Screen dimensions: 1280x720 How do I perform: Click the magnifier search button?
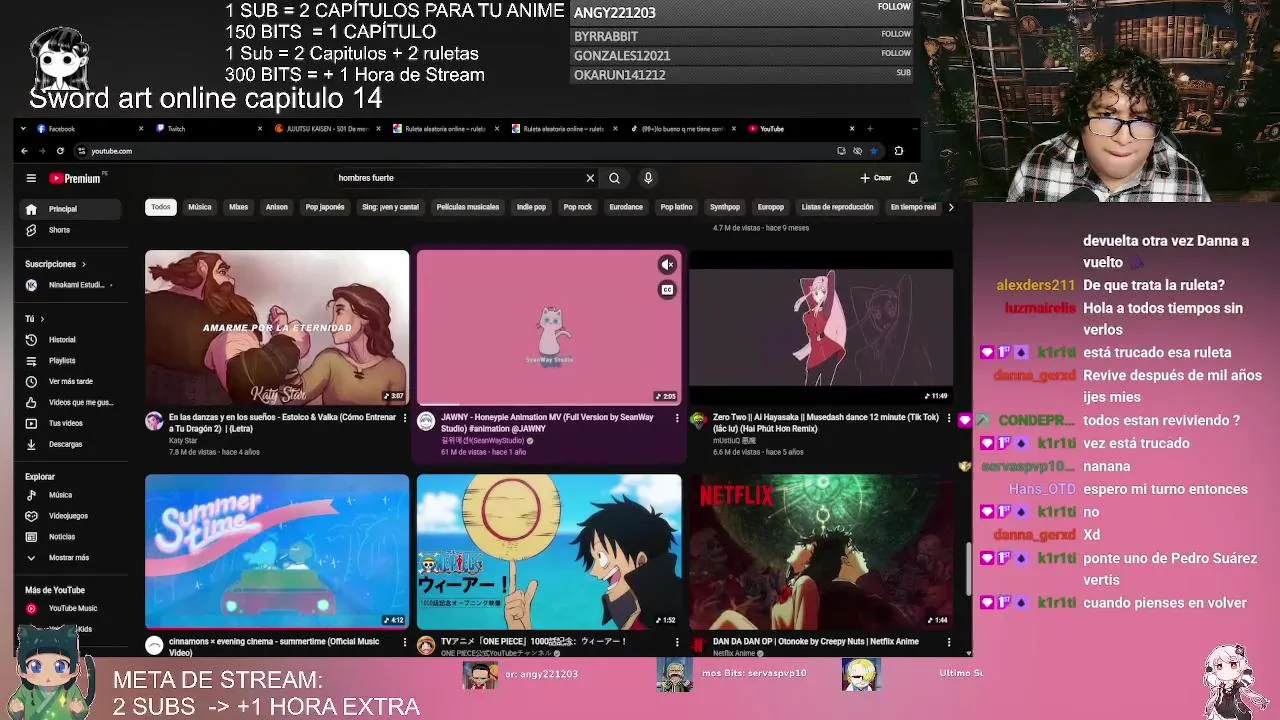pos(614,178)
